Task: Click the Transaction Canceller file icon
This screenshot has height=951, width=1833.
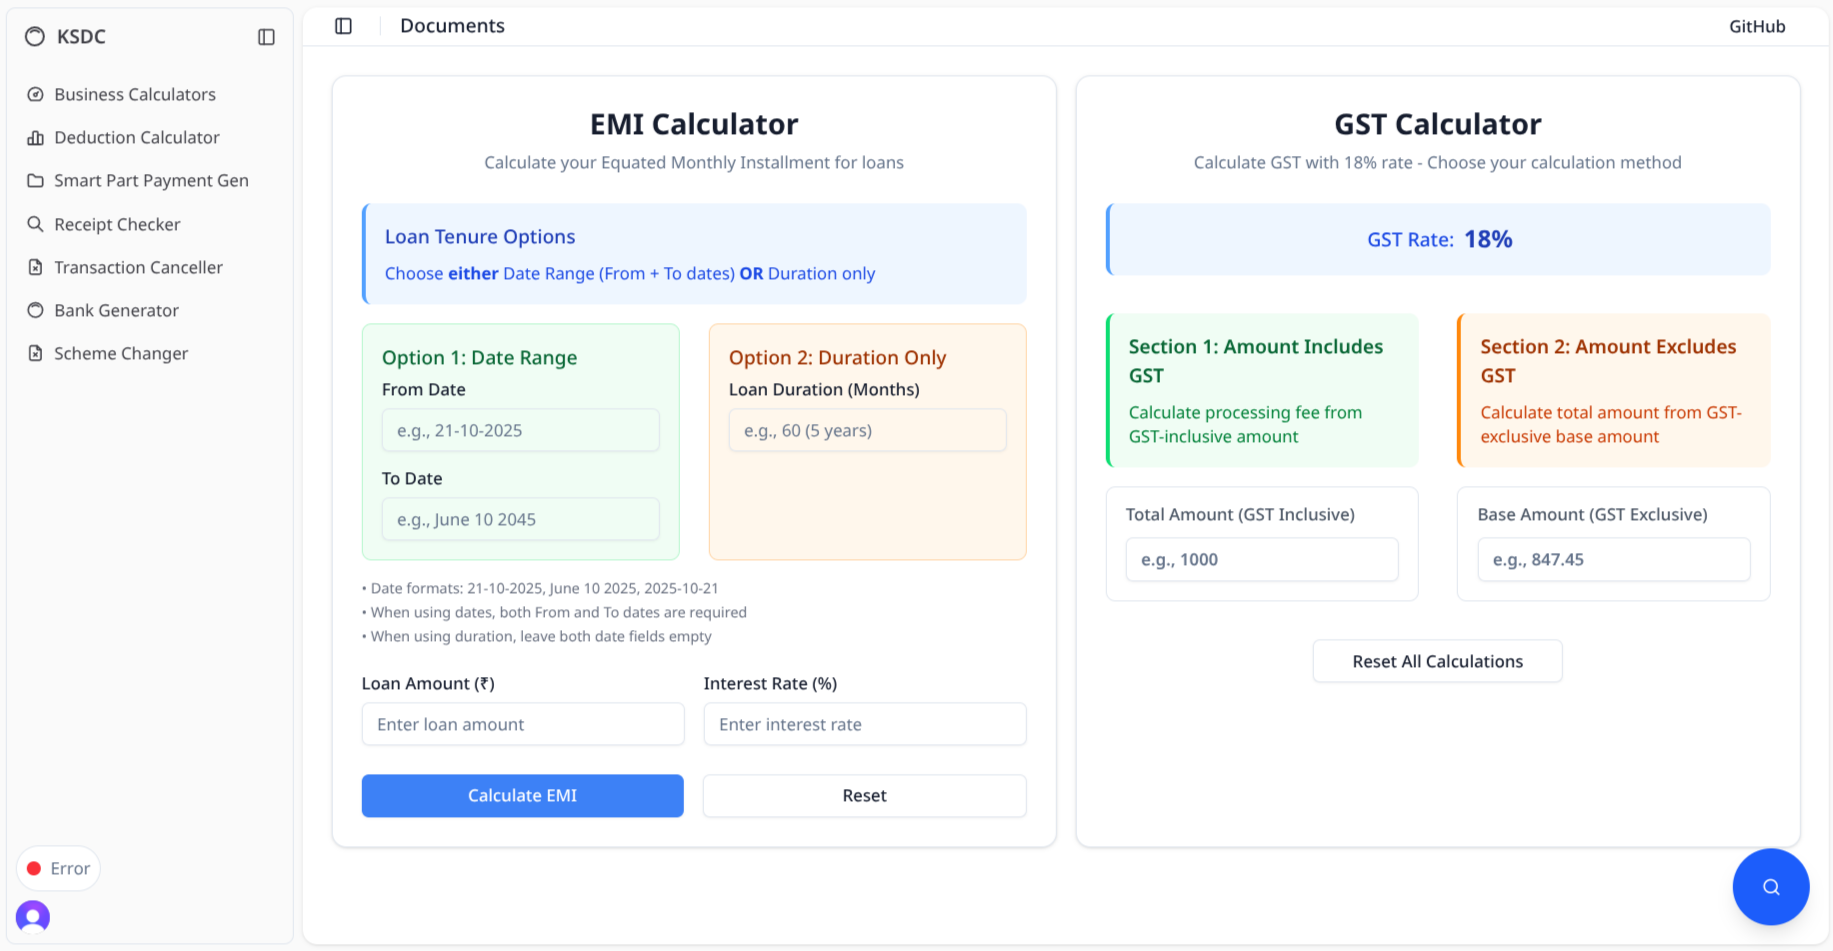Action: click(x=35, y=267)
